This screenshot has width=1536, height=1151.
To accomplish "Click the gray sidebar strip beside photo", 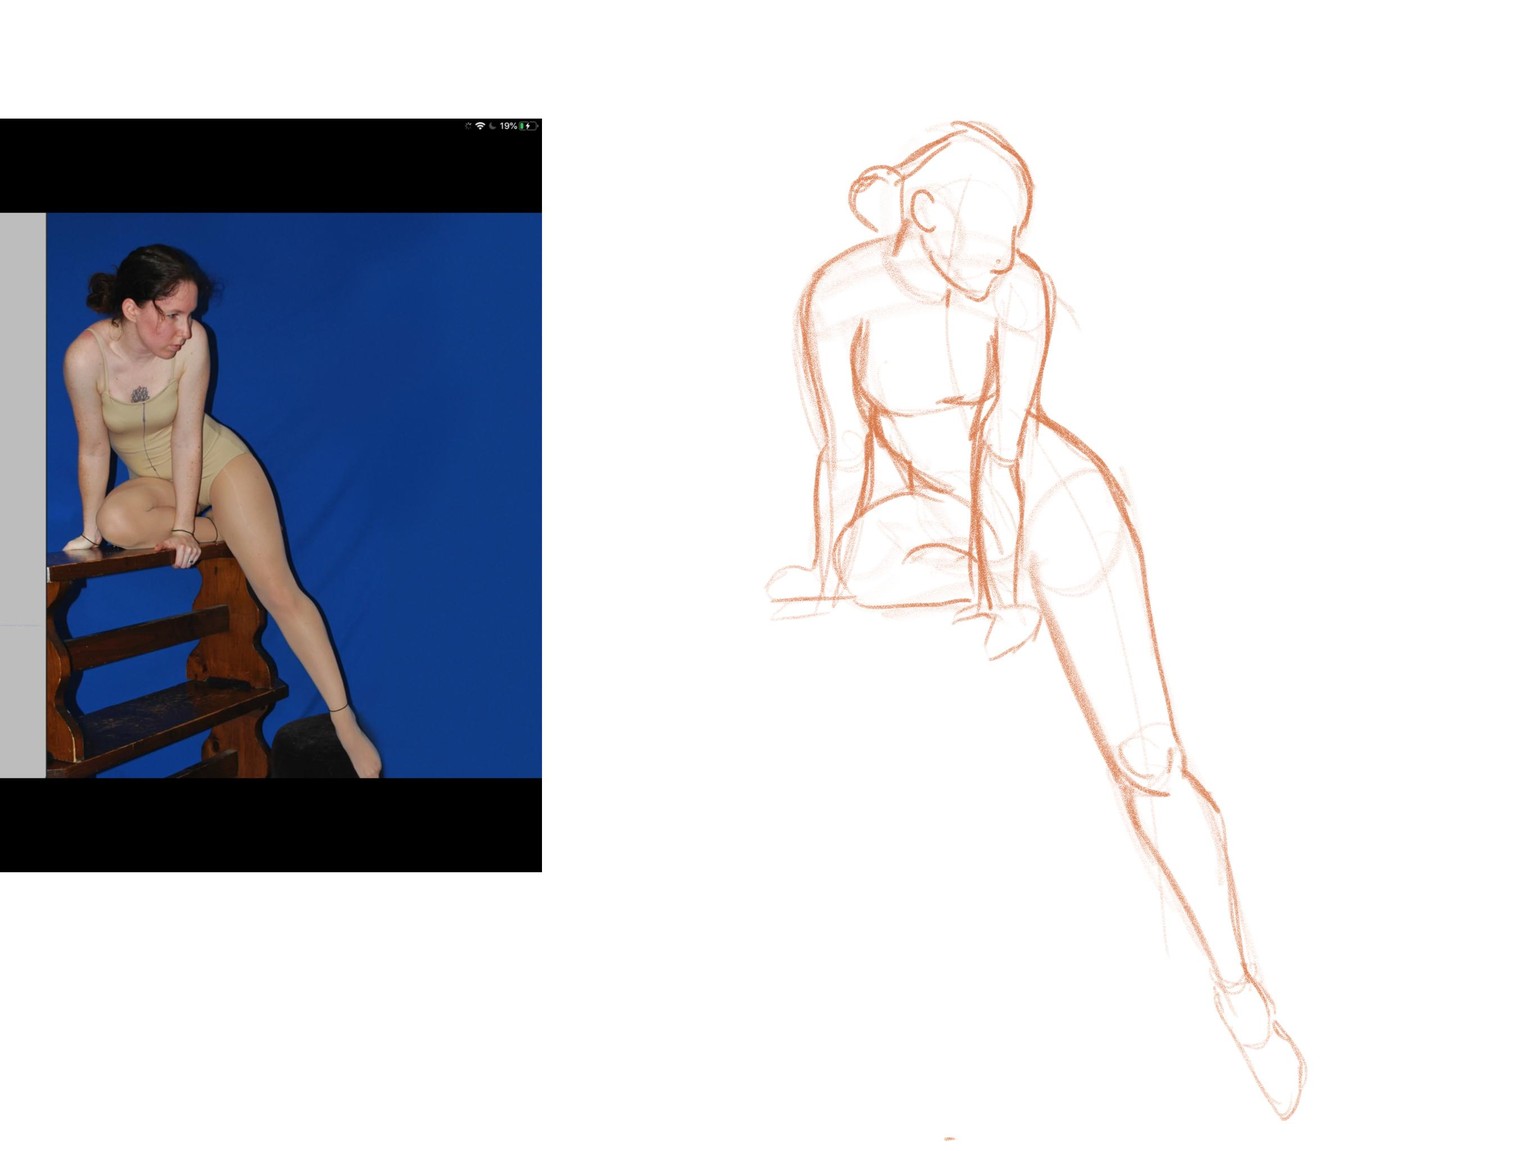I will (x=23, y=495).
